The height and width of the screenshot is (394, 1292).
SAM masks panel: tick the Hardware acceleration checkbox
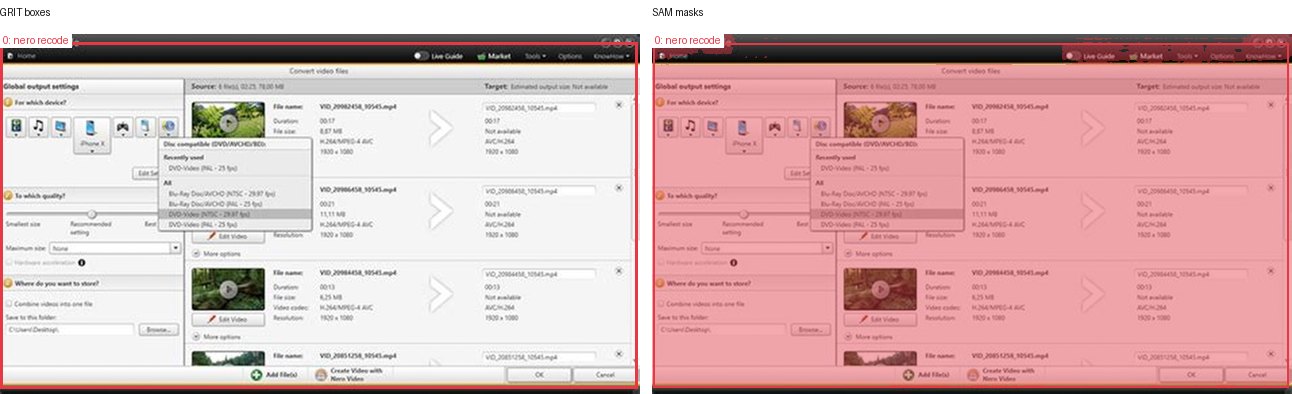point(662,262)
